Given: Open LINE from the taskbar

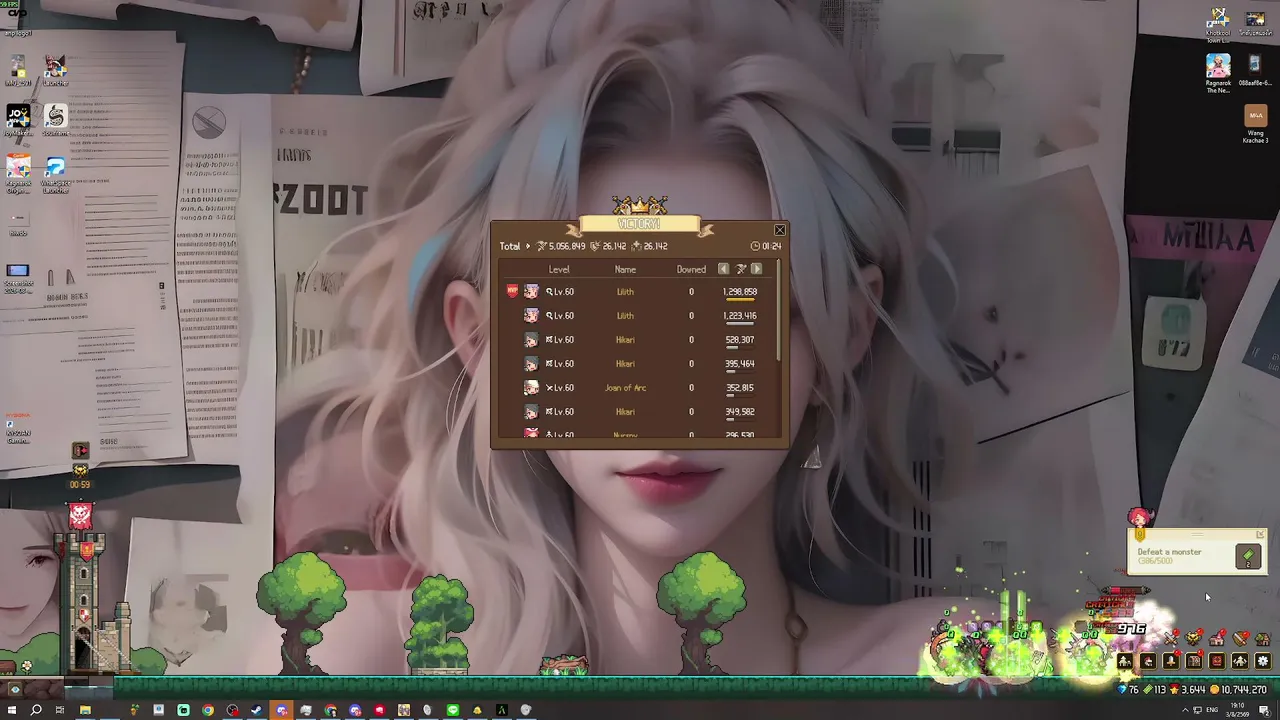Looking at the screenshot, I should pyautogui.click(x=453, y=710).
